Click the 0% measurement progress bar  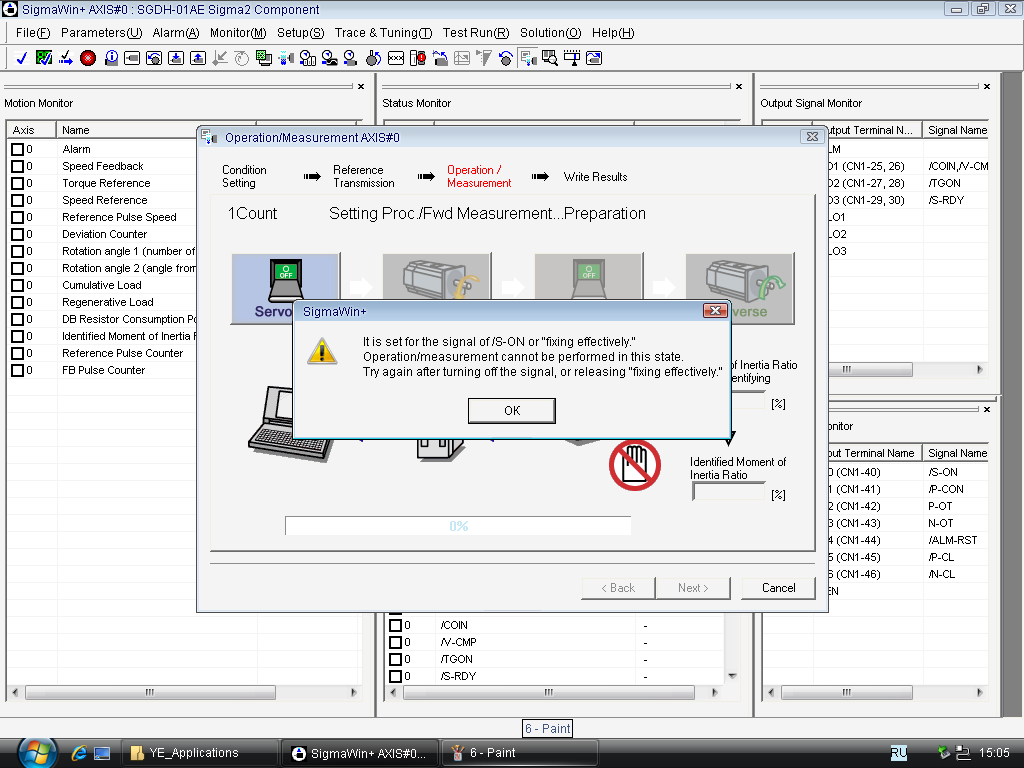tap(458, 526)
